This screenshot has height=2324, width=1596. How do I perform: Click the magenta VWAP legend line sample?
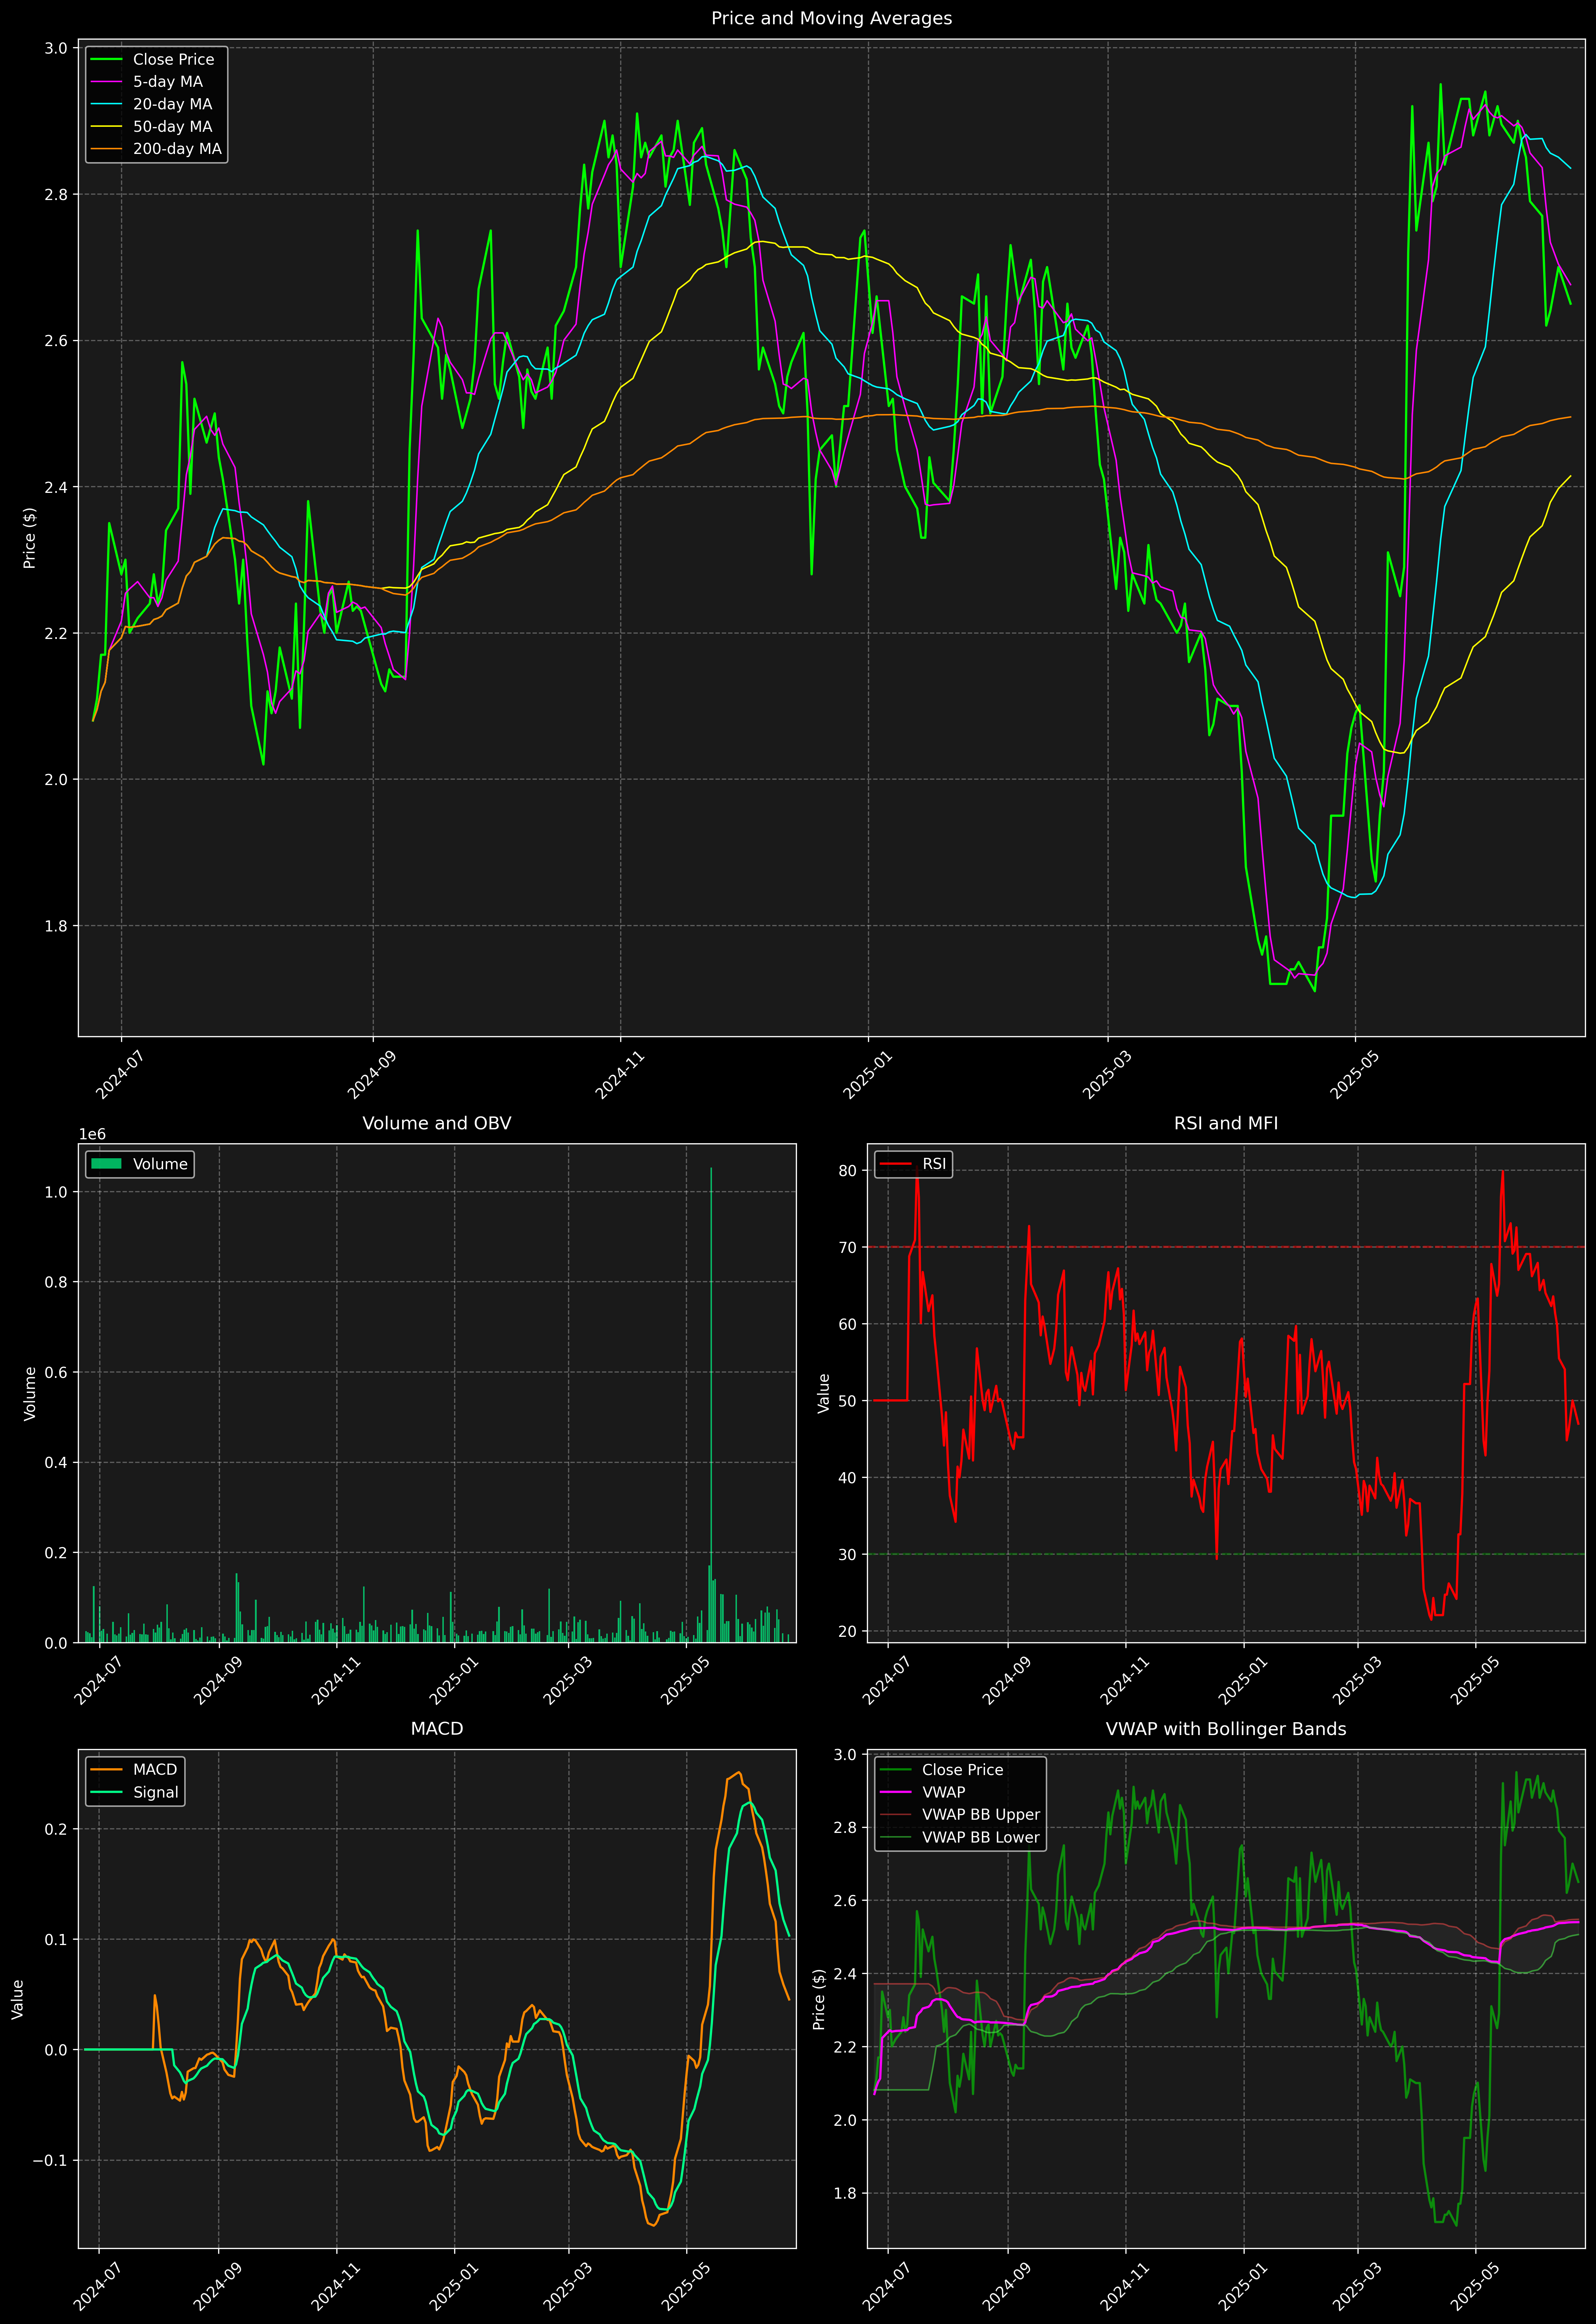click(896, 1792)
